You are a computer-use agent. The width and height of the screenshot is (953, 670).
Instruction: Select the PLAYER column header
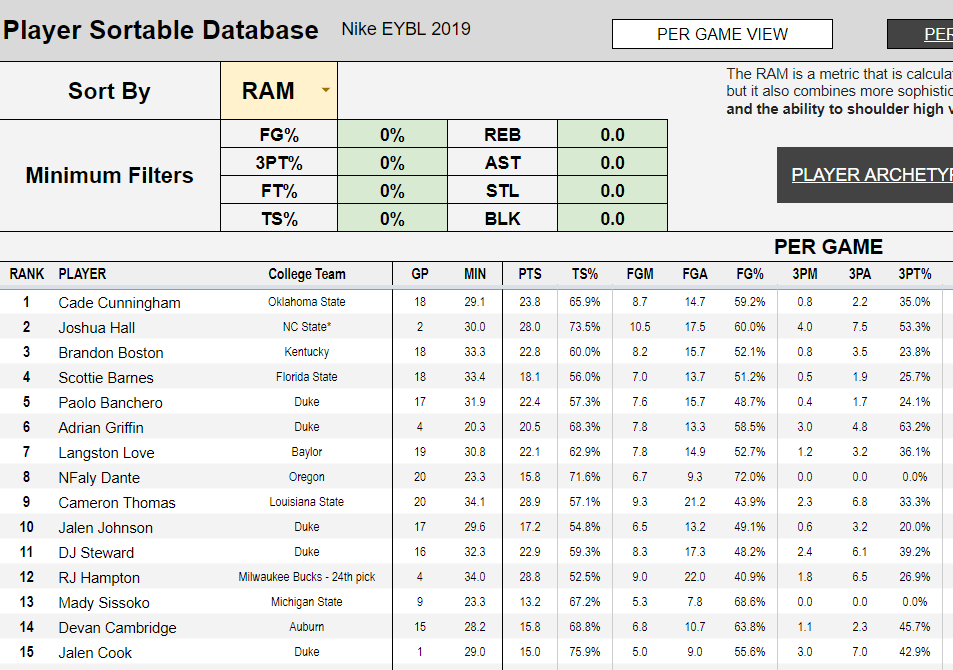[x=82, y=274]
